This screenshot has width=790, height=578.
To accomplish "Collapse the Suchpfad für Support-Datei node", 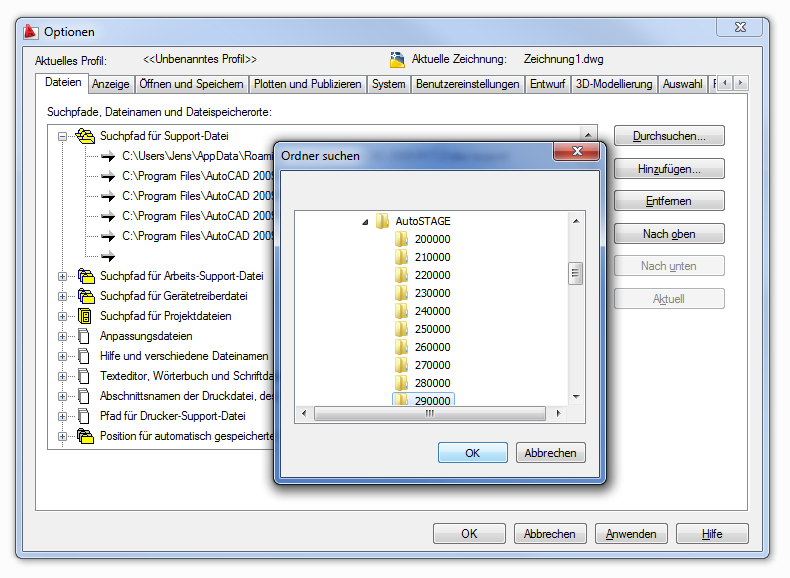I will [x=62, y=136].
